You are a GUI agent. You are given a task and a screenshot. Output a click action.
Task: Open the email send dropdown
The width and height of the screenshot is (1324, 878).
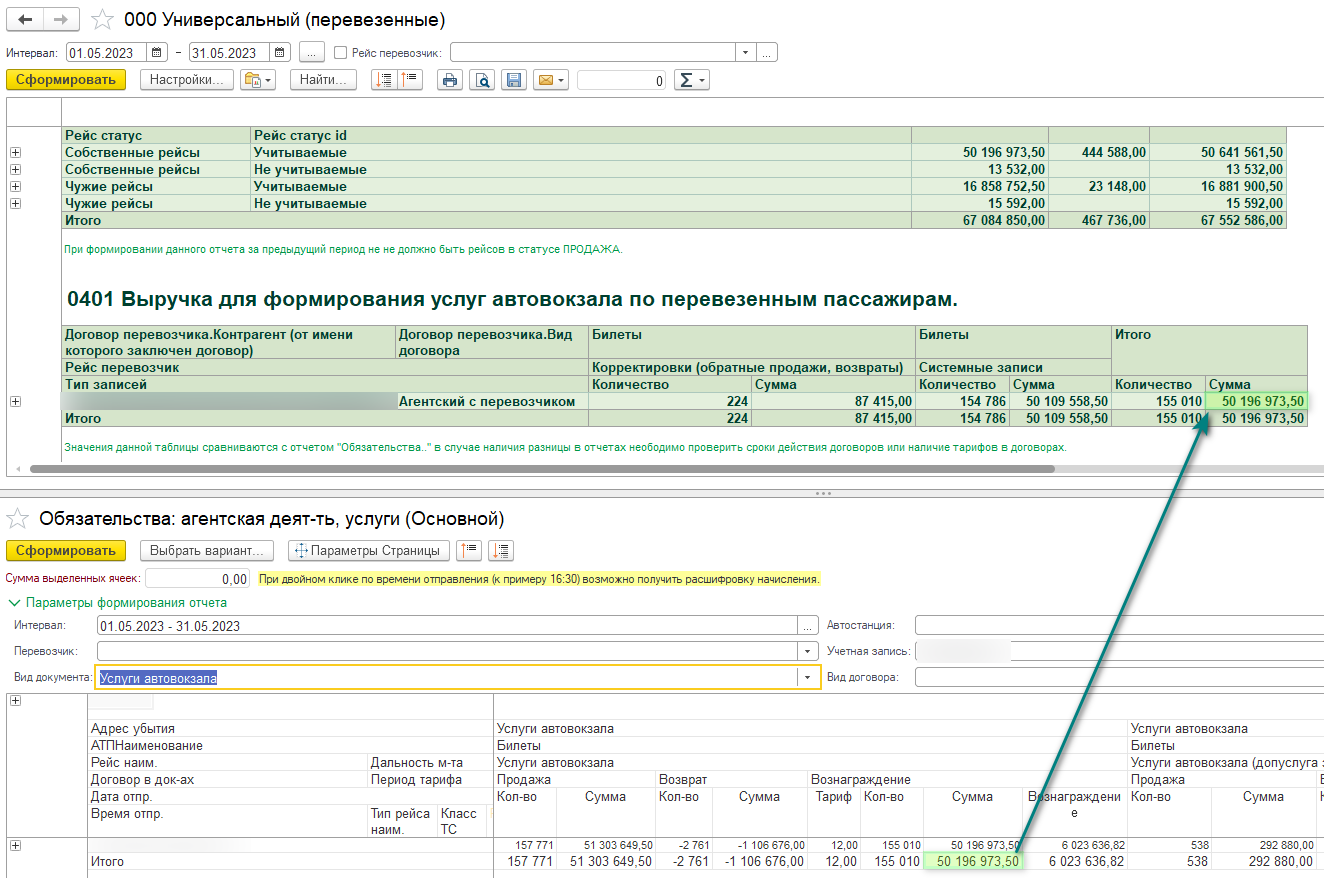[x=551, y=81]
